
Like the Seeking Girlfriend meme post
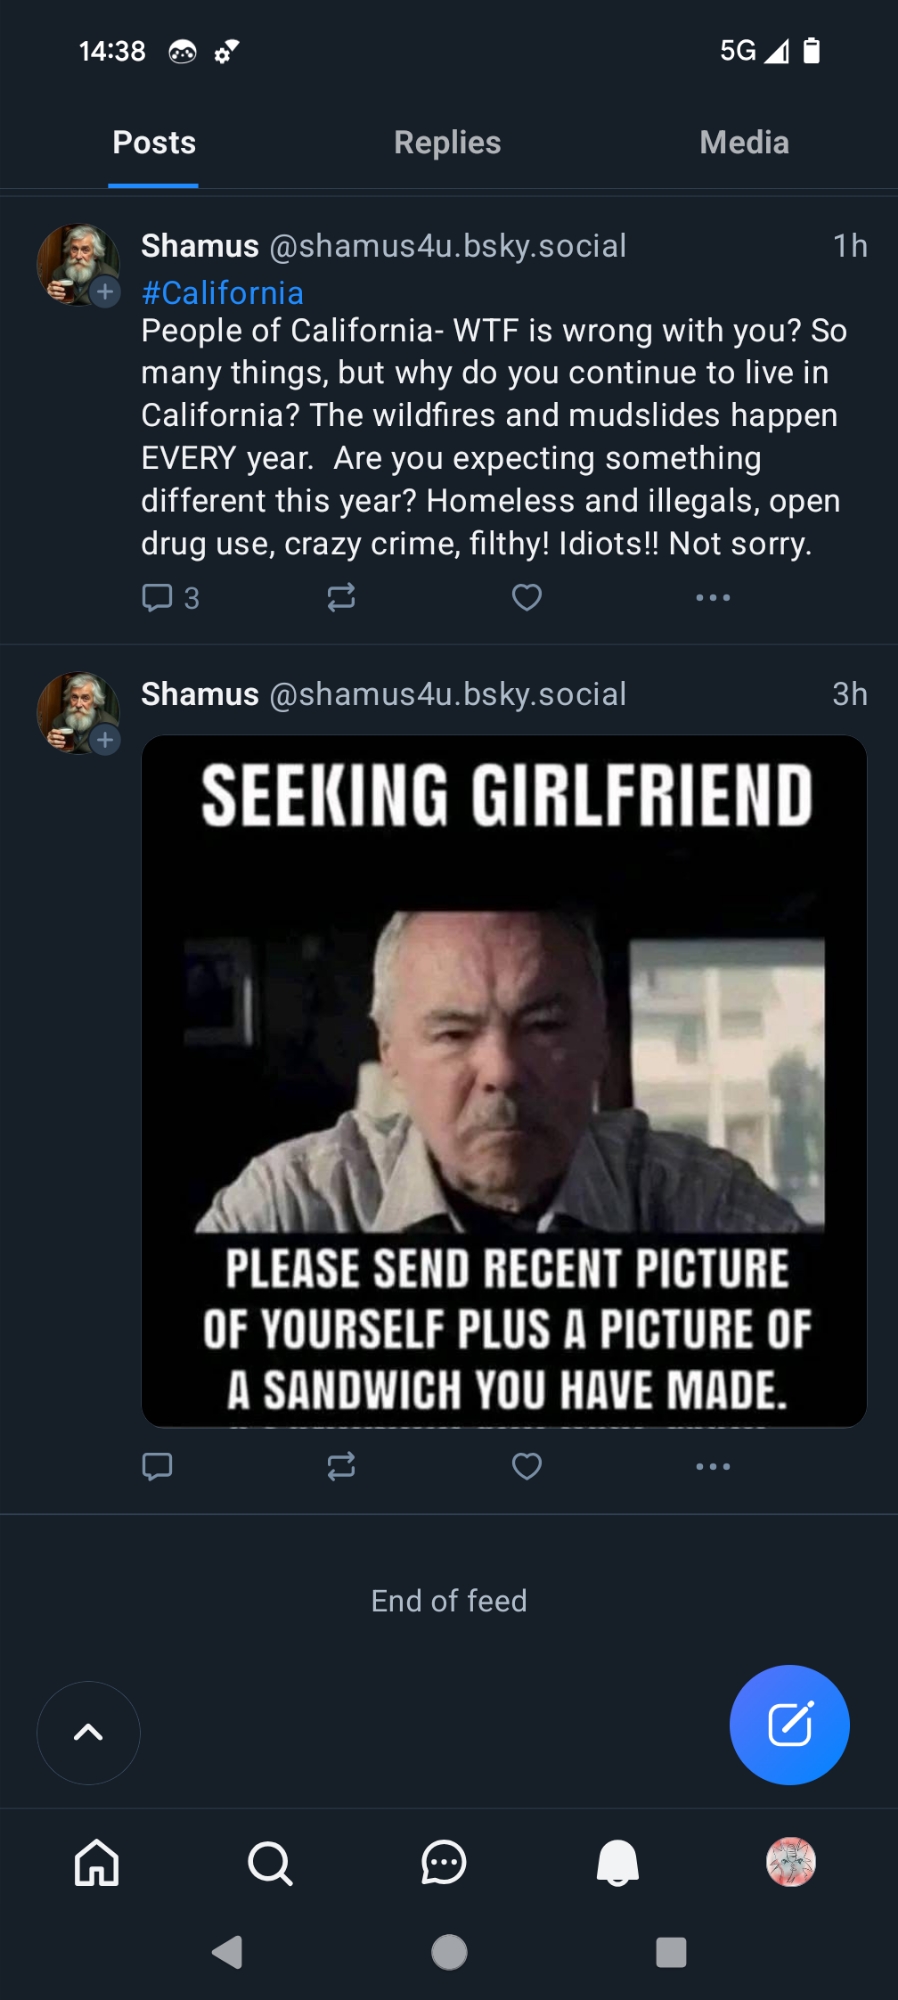[527, 1466]
